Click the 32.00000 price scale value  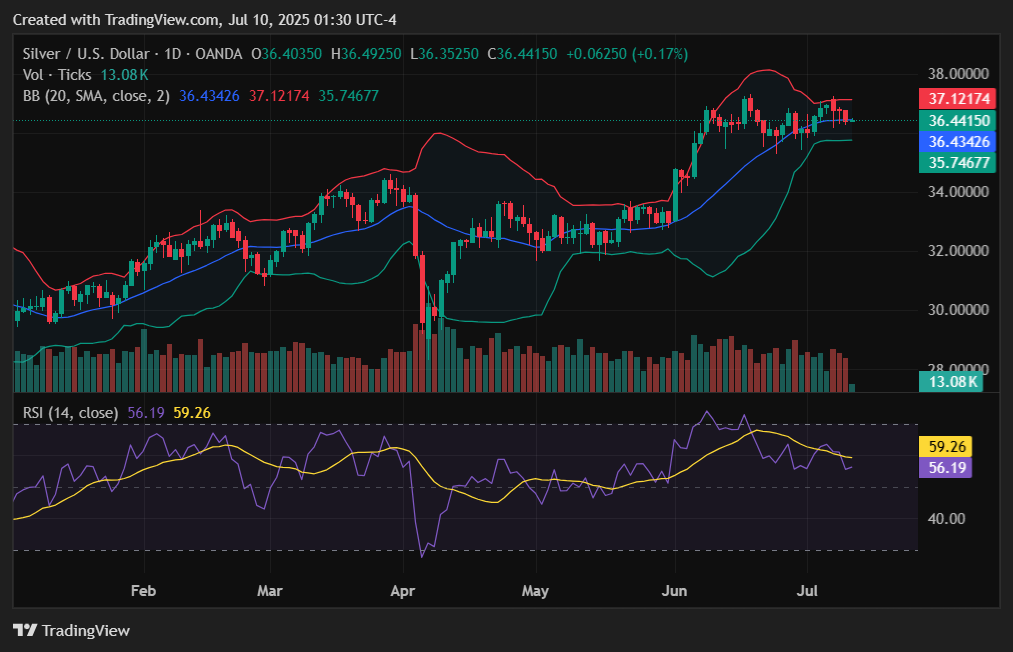(x=958, y=251)
